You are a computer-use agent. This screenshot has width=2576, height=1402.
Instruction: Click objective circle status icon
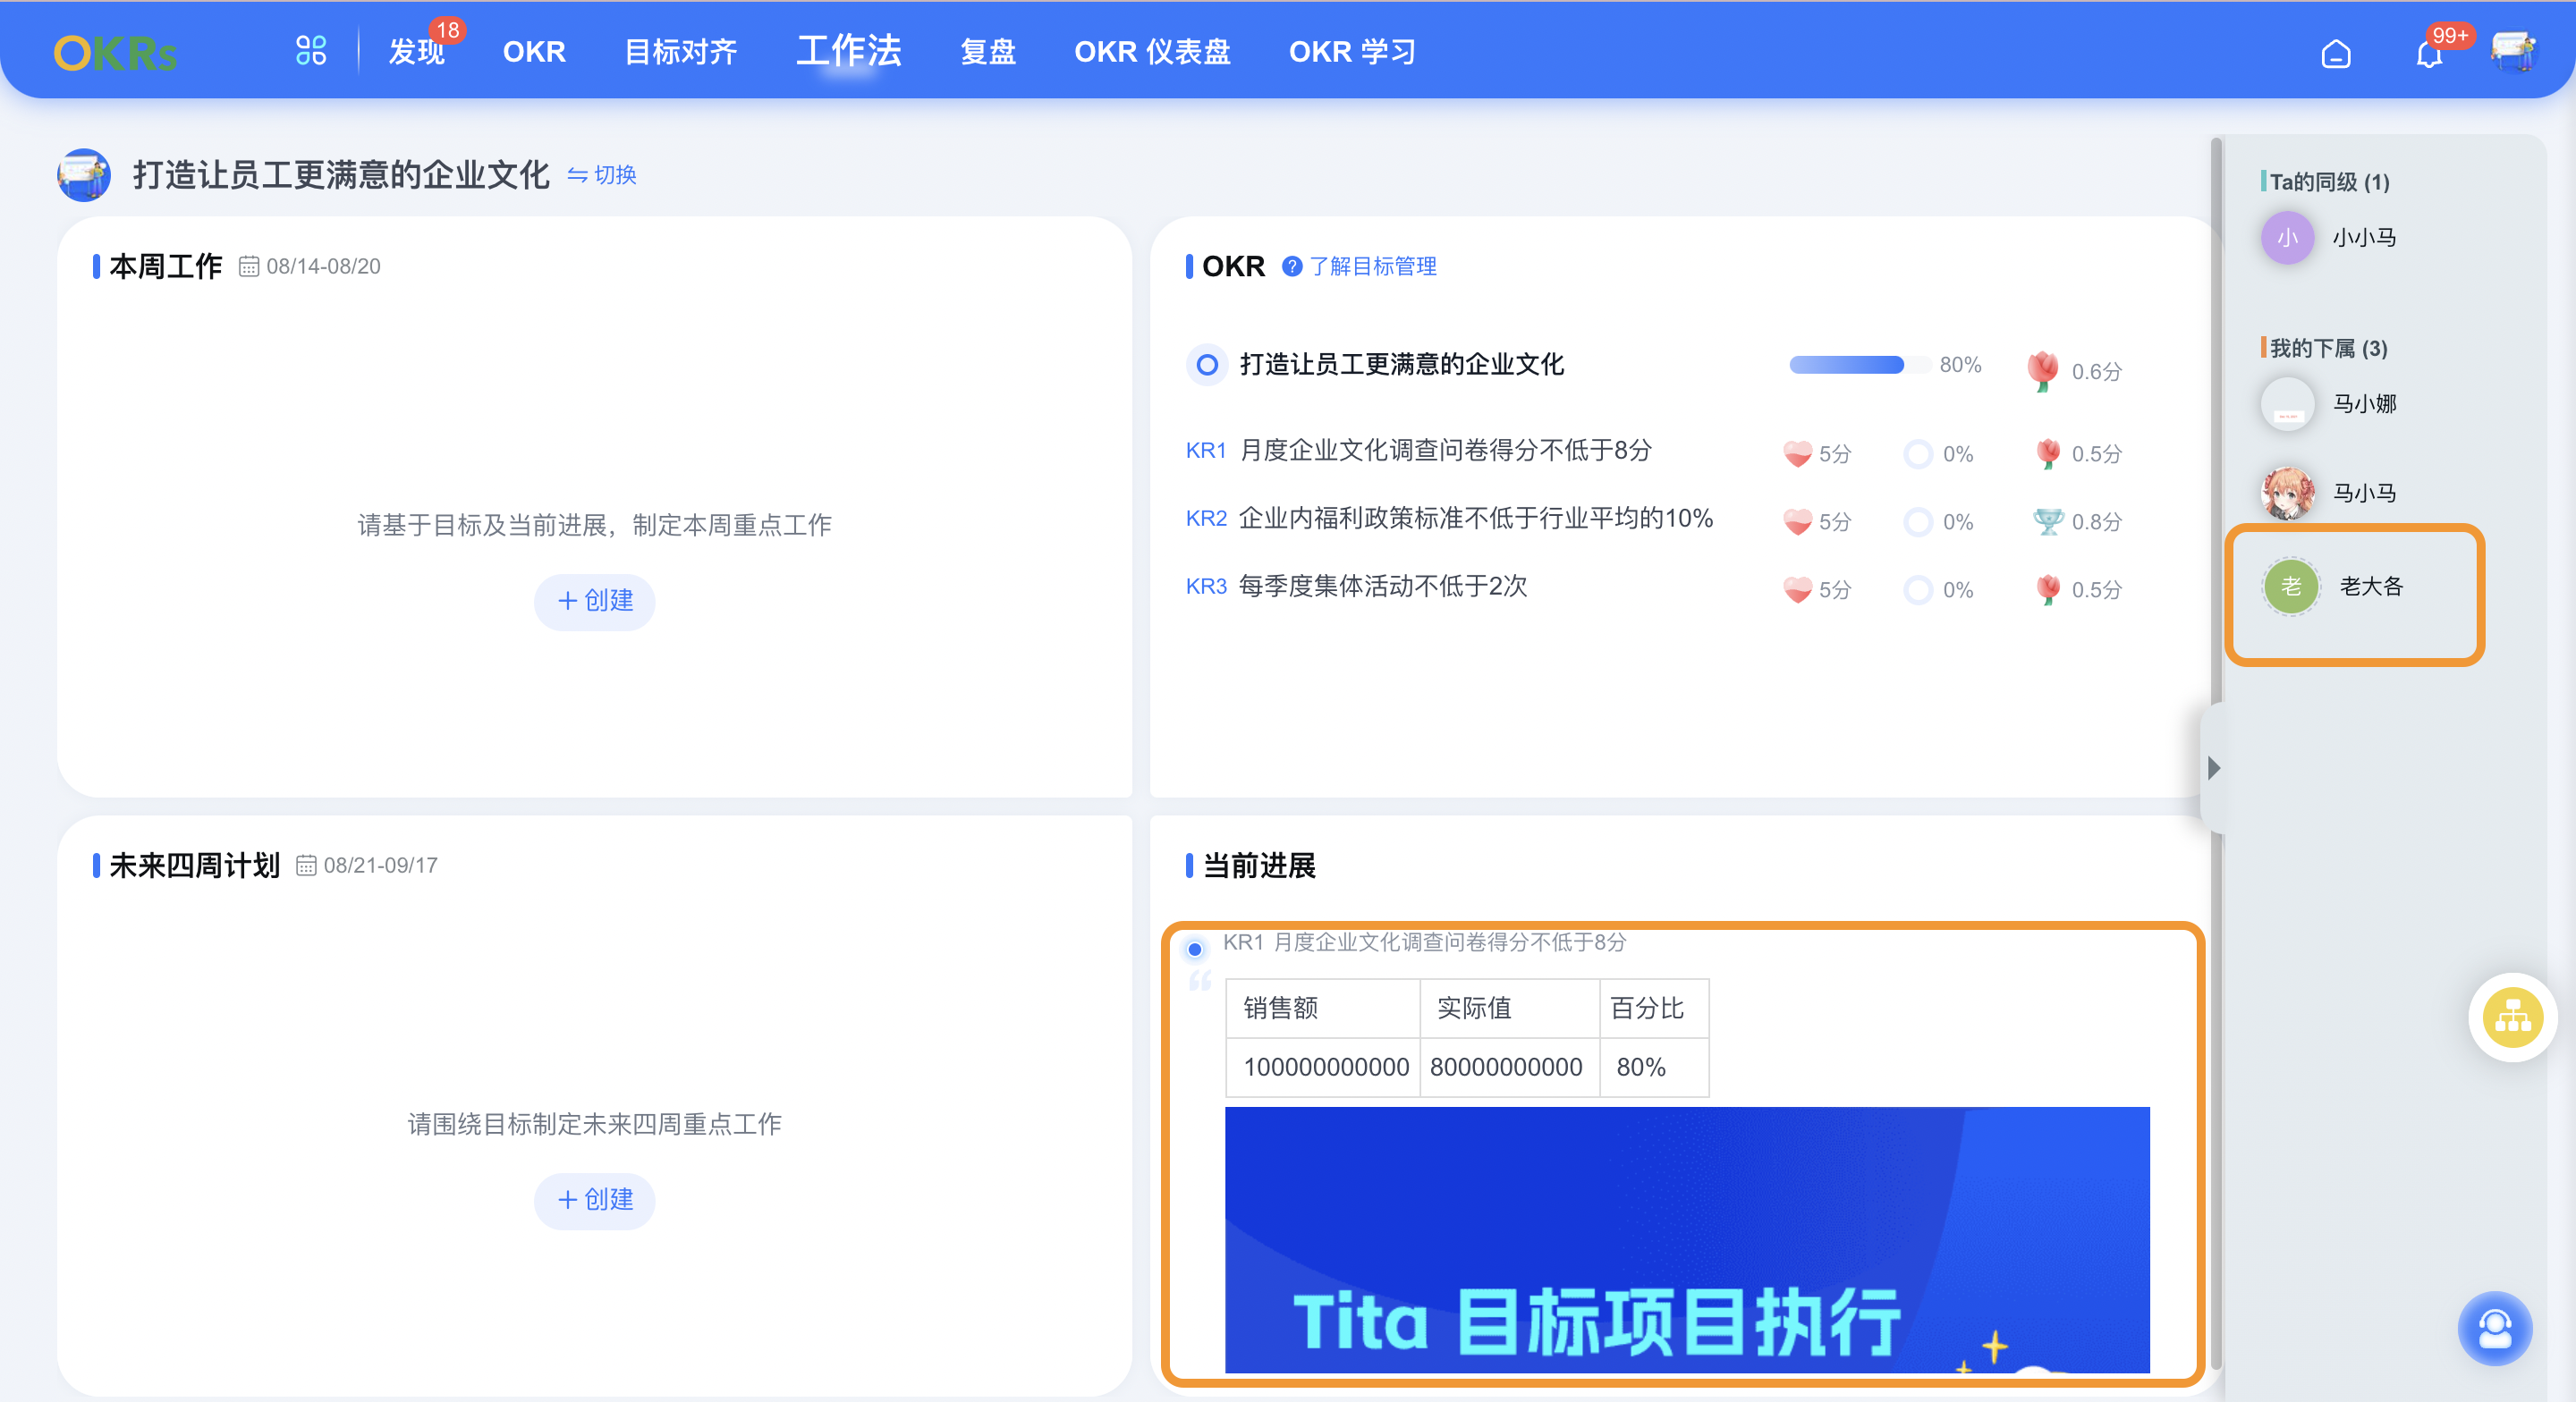(x=1207, y=364)
